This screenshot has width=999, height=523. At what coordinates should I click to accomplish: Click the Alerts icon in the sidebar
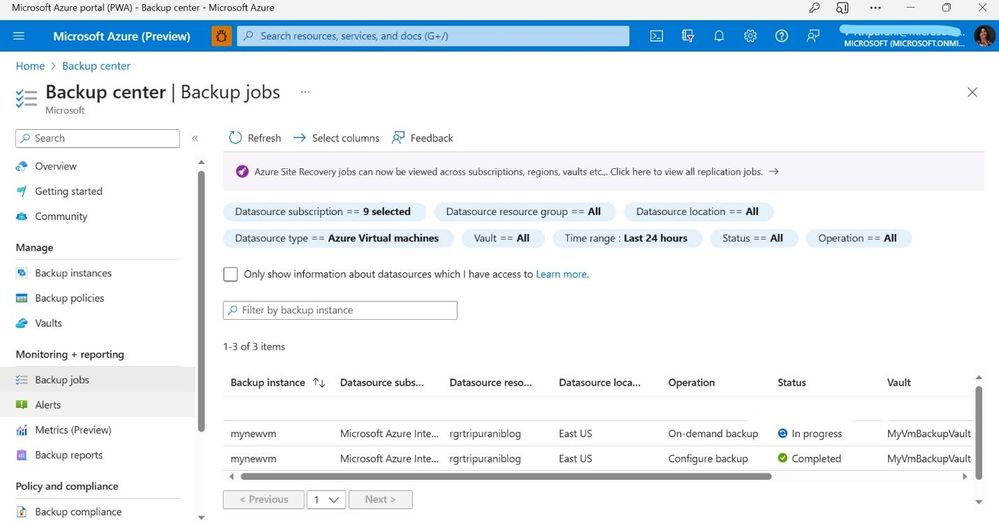click(x=22, y=405)
